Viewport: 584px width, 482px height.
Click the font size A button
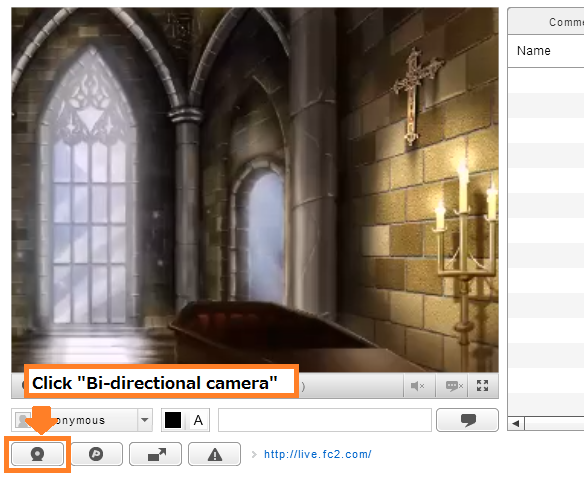(198, 420)
